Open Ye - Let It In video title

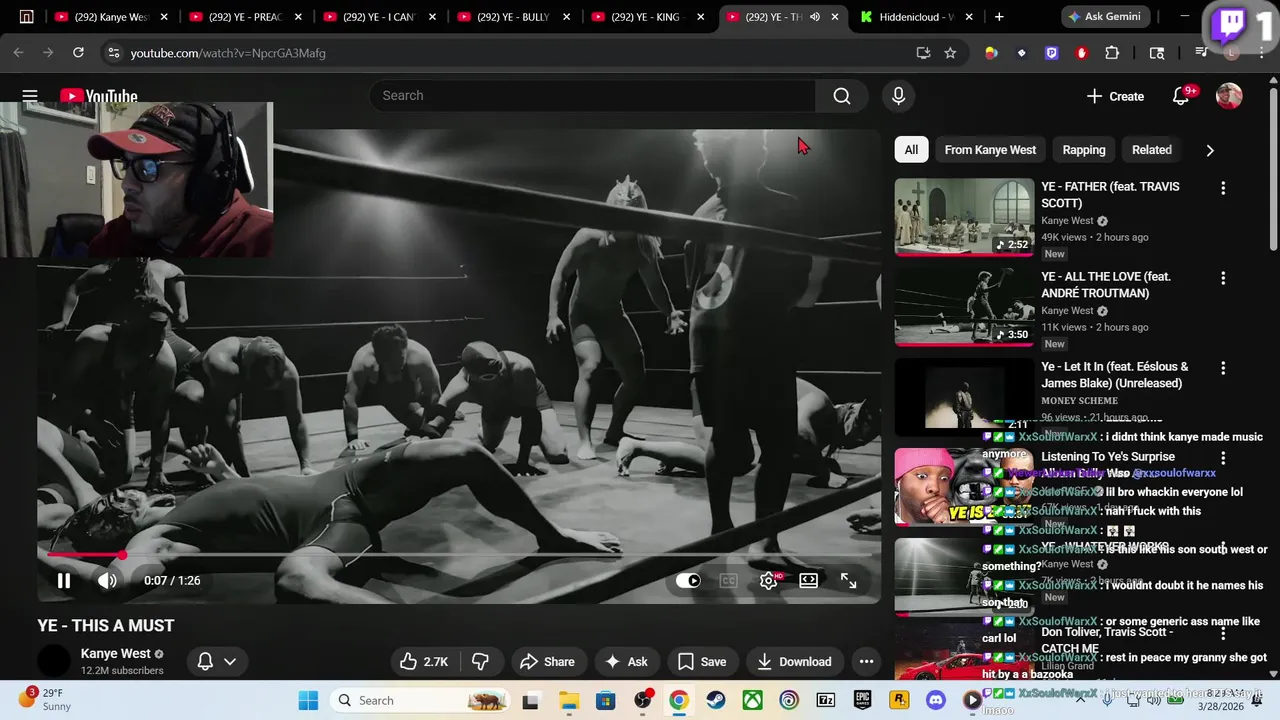pos(1115,375)
